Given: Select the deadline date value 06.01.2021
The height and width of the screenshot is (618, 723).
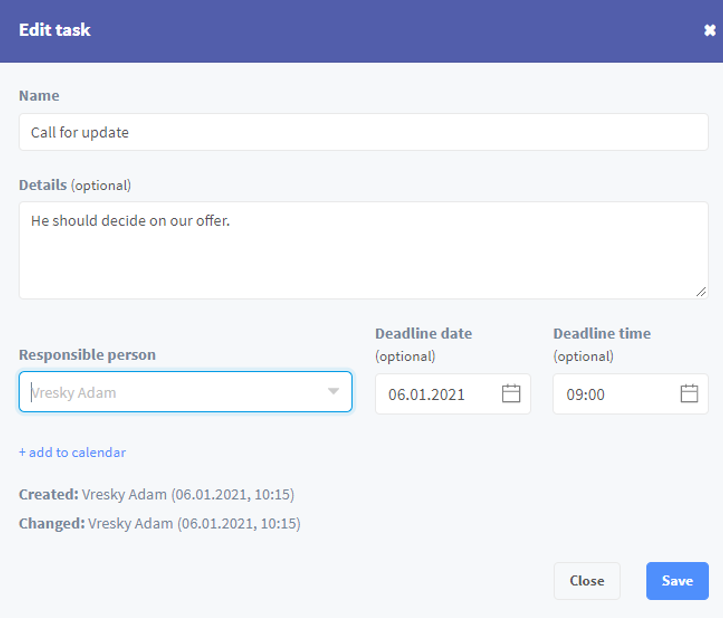Looking at the screenshot, I should click(426, 395).
